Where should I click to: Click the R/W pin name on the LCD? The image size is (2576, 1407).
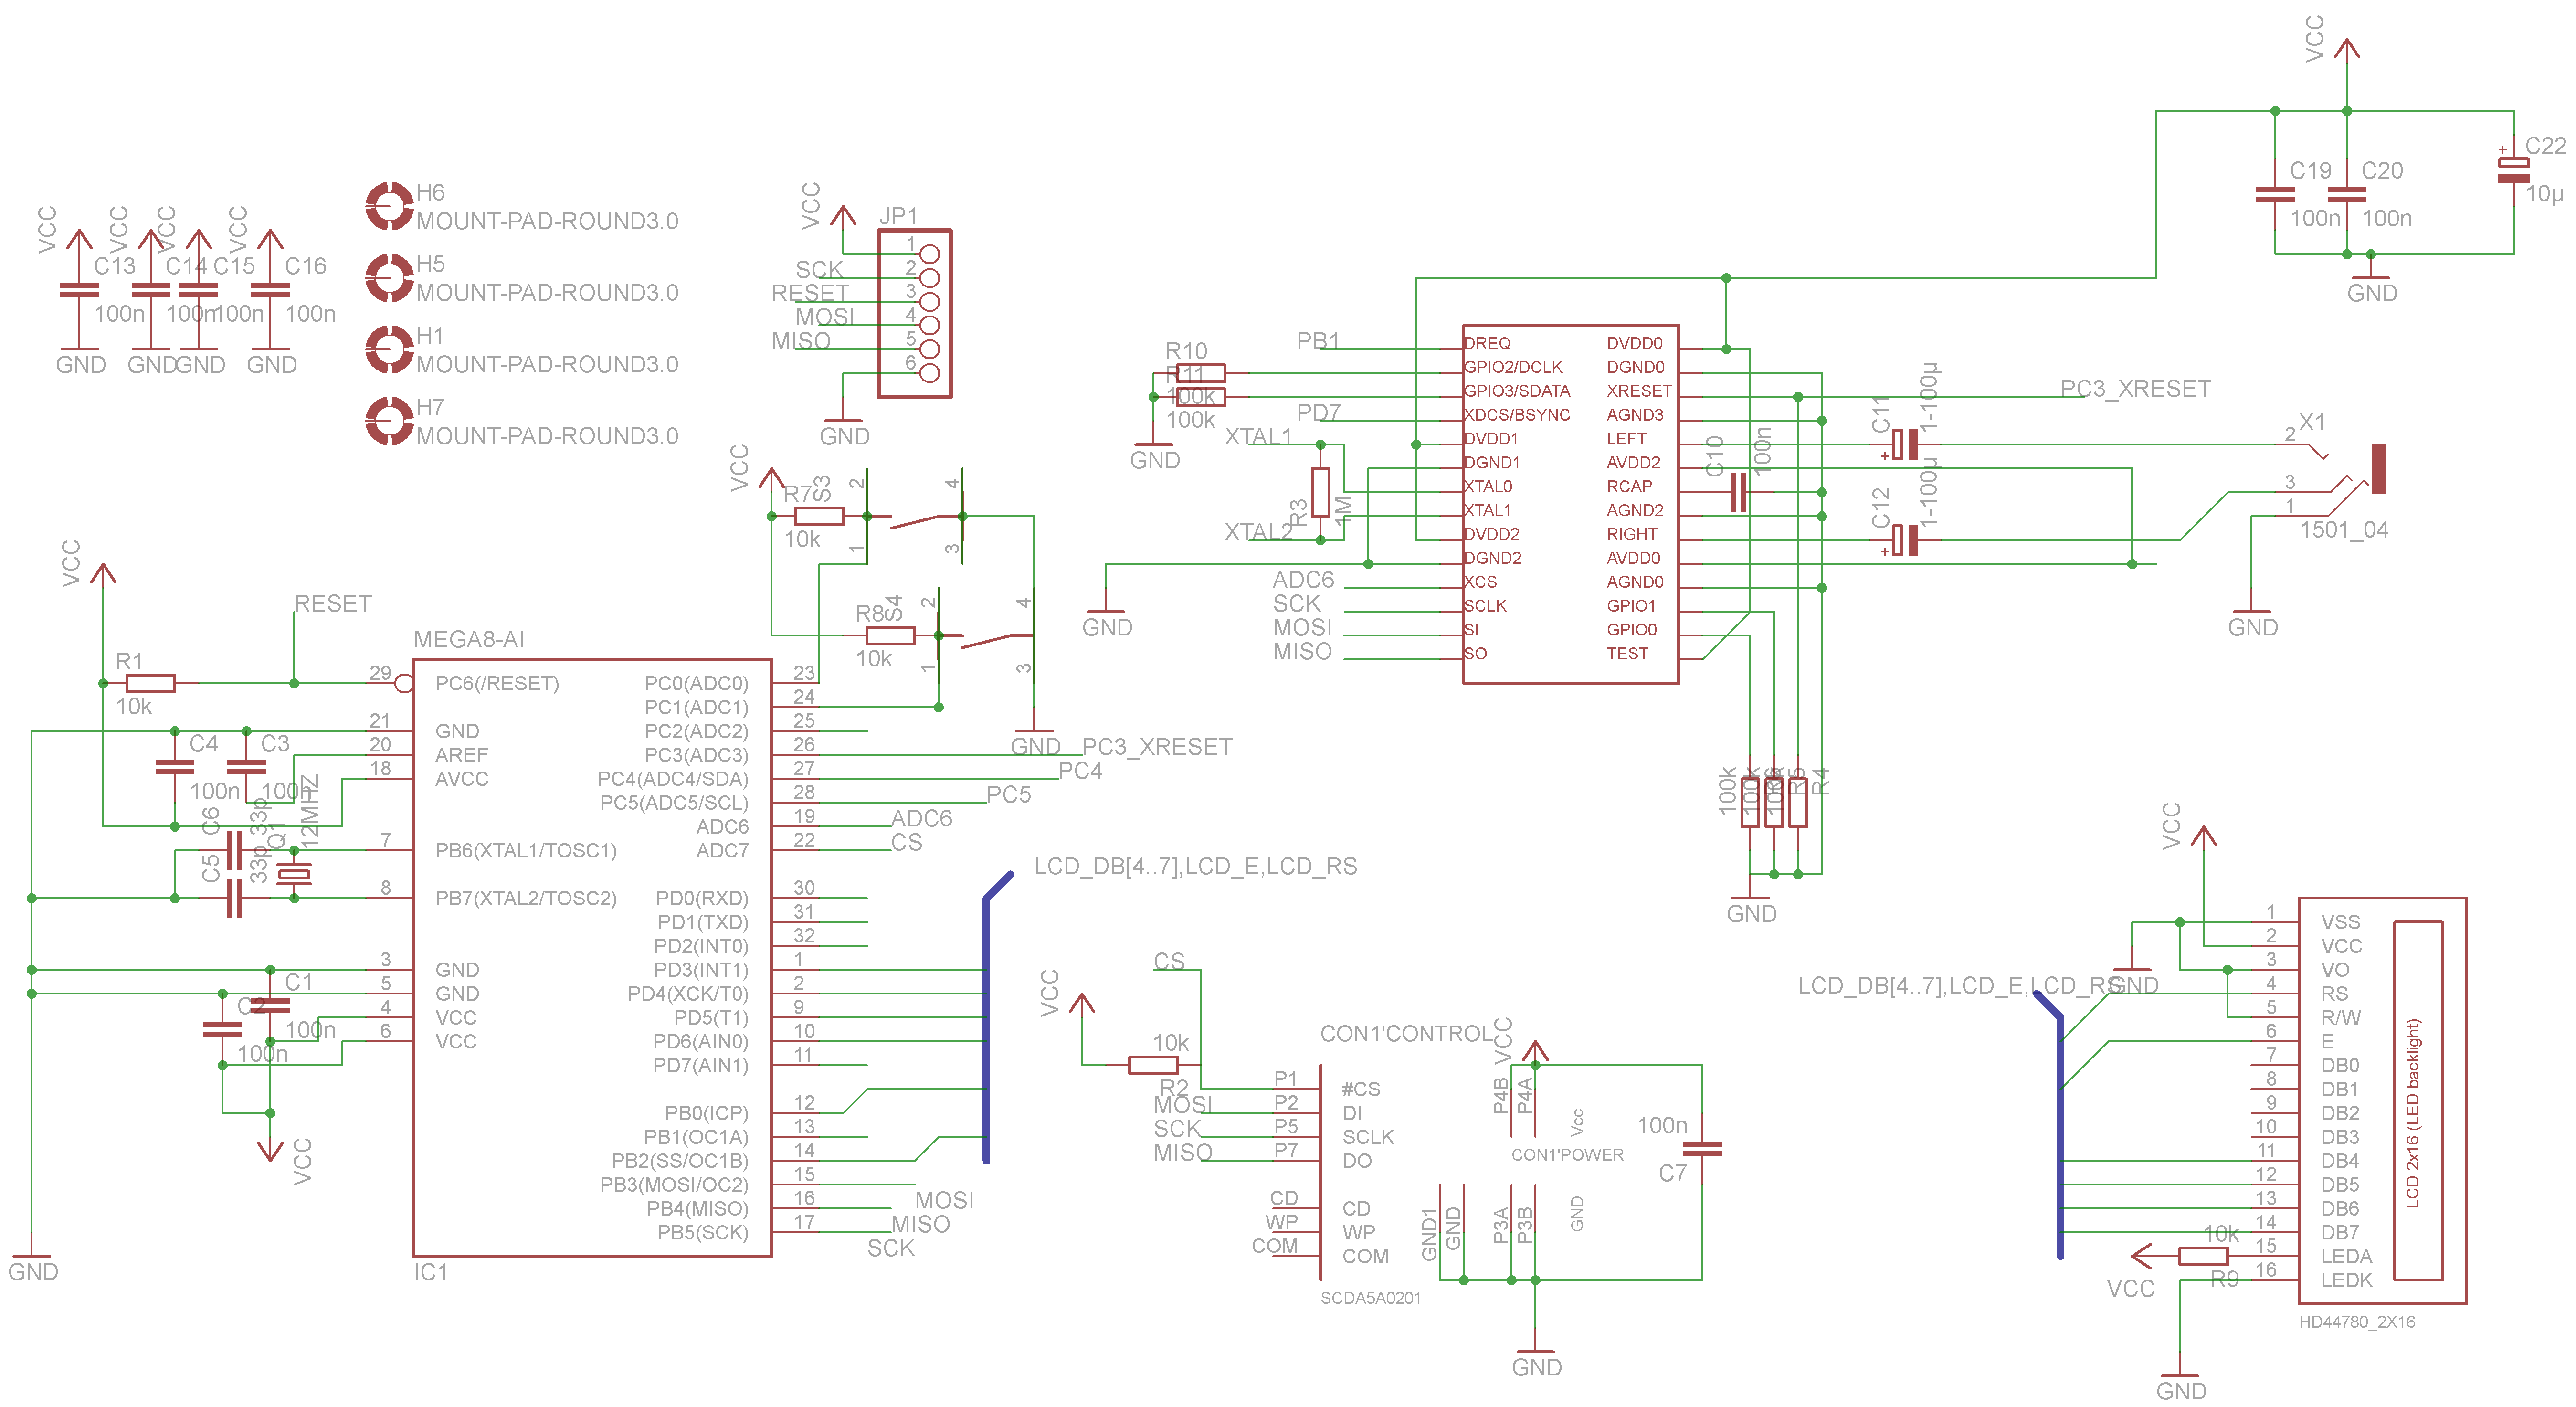tap(2340, 1018)
